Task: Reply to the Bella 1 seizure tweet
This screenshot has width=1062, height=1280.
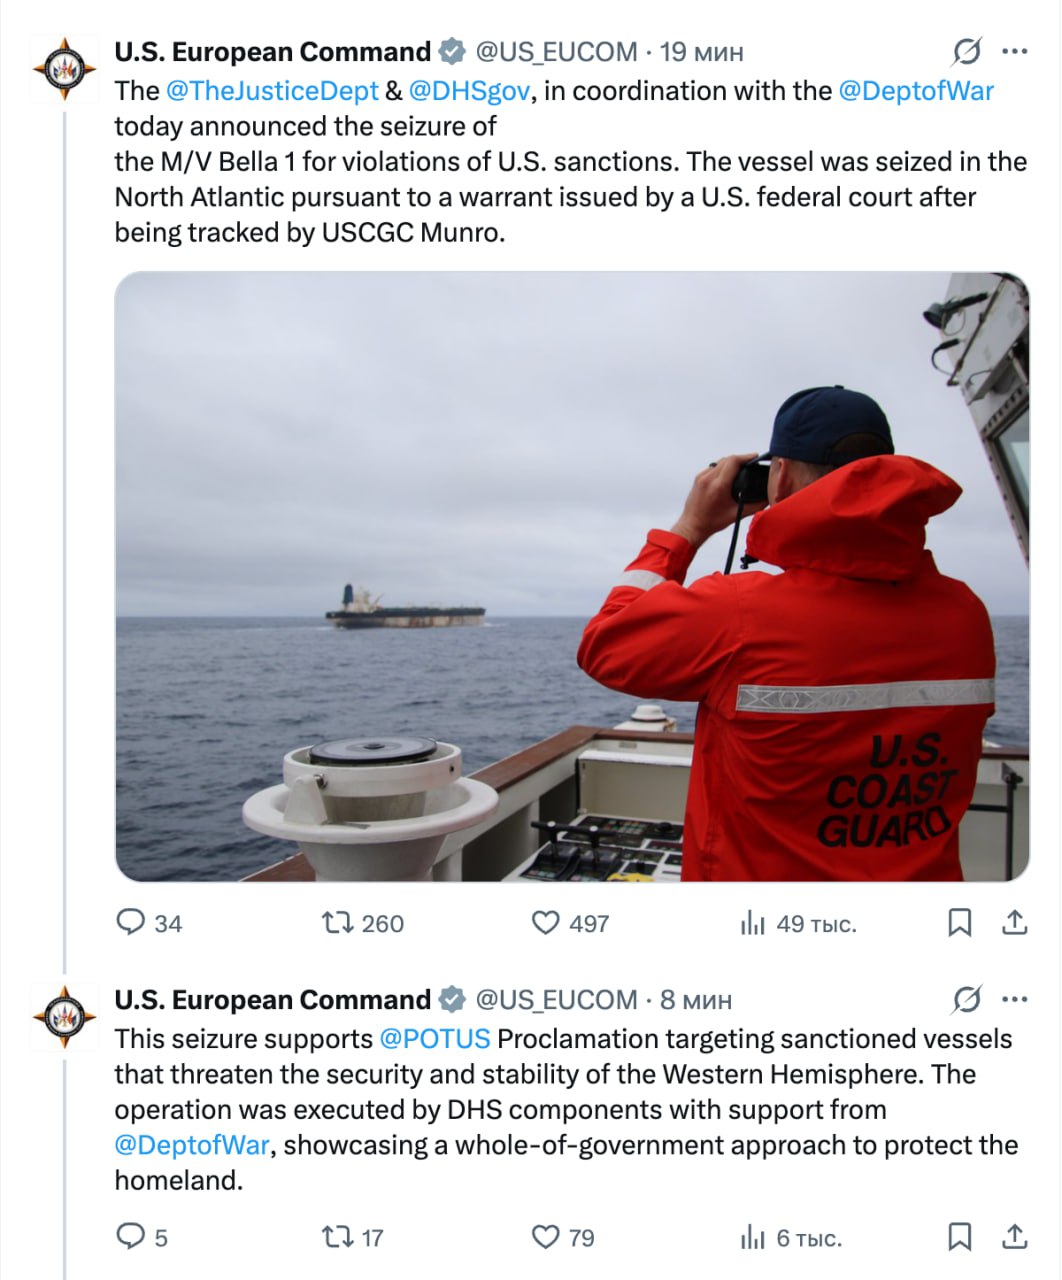Action: click(131, 922)
